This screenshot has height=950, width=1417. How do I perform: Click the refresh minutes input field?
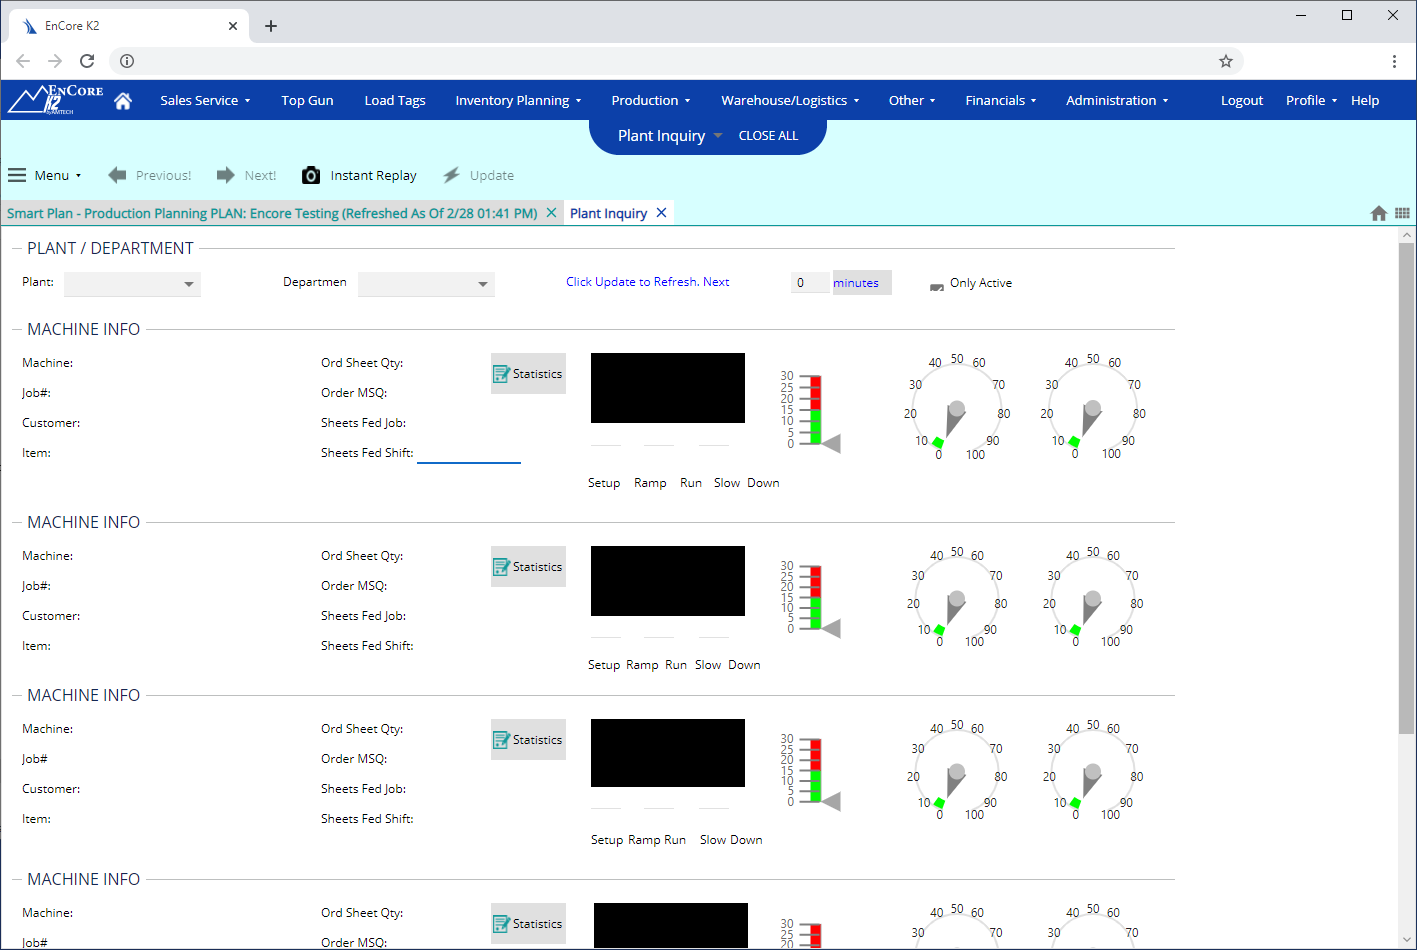point(810,283)
